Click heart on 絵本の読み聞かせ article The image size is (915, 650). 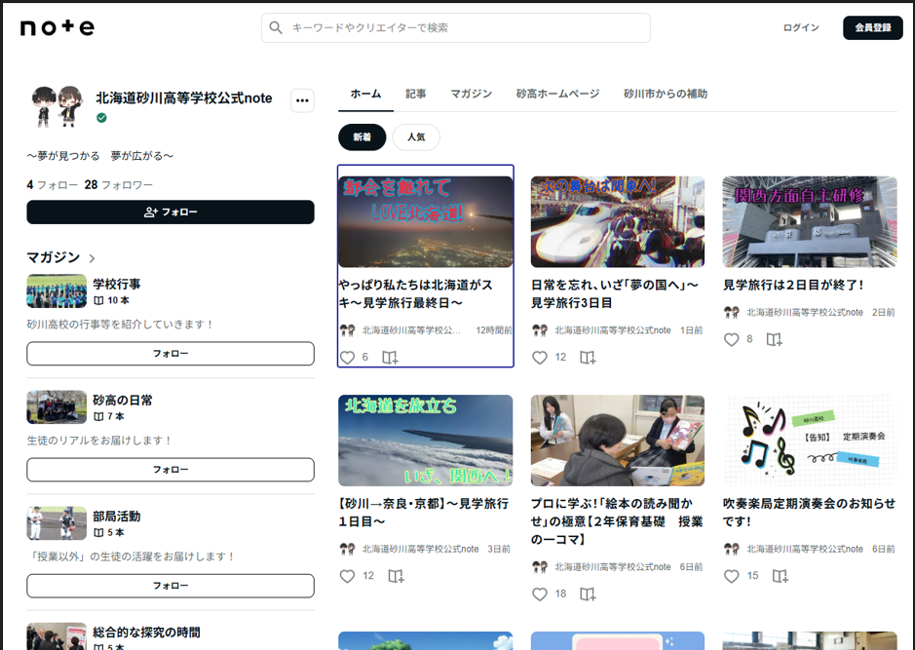[x=539, y=594]
